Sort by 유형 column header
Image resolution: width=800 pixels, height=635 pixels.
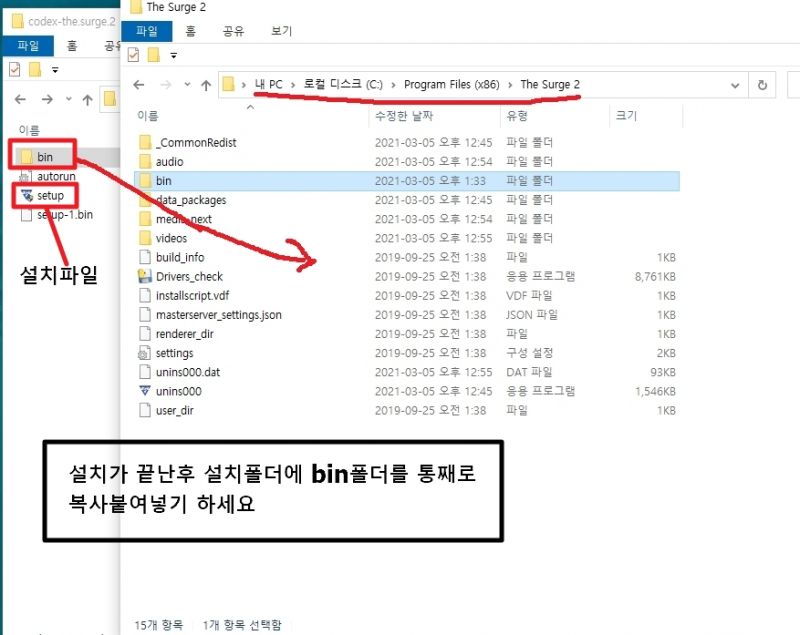tap(517, 116)
